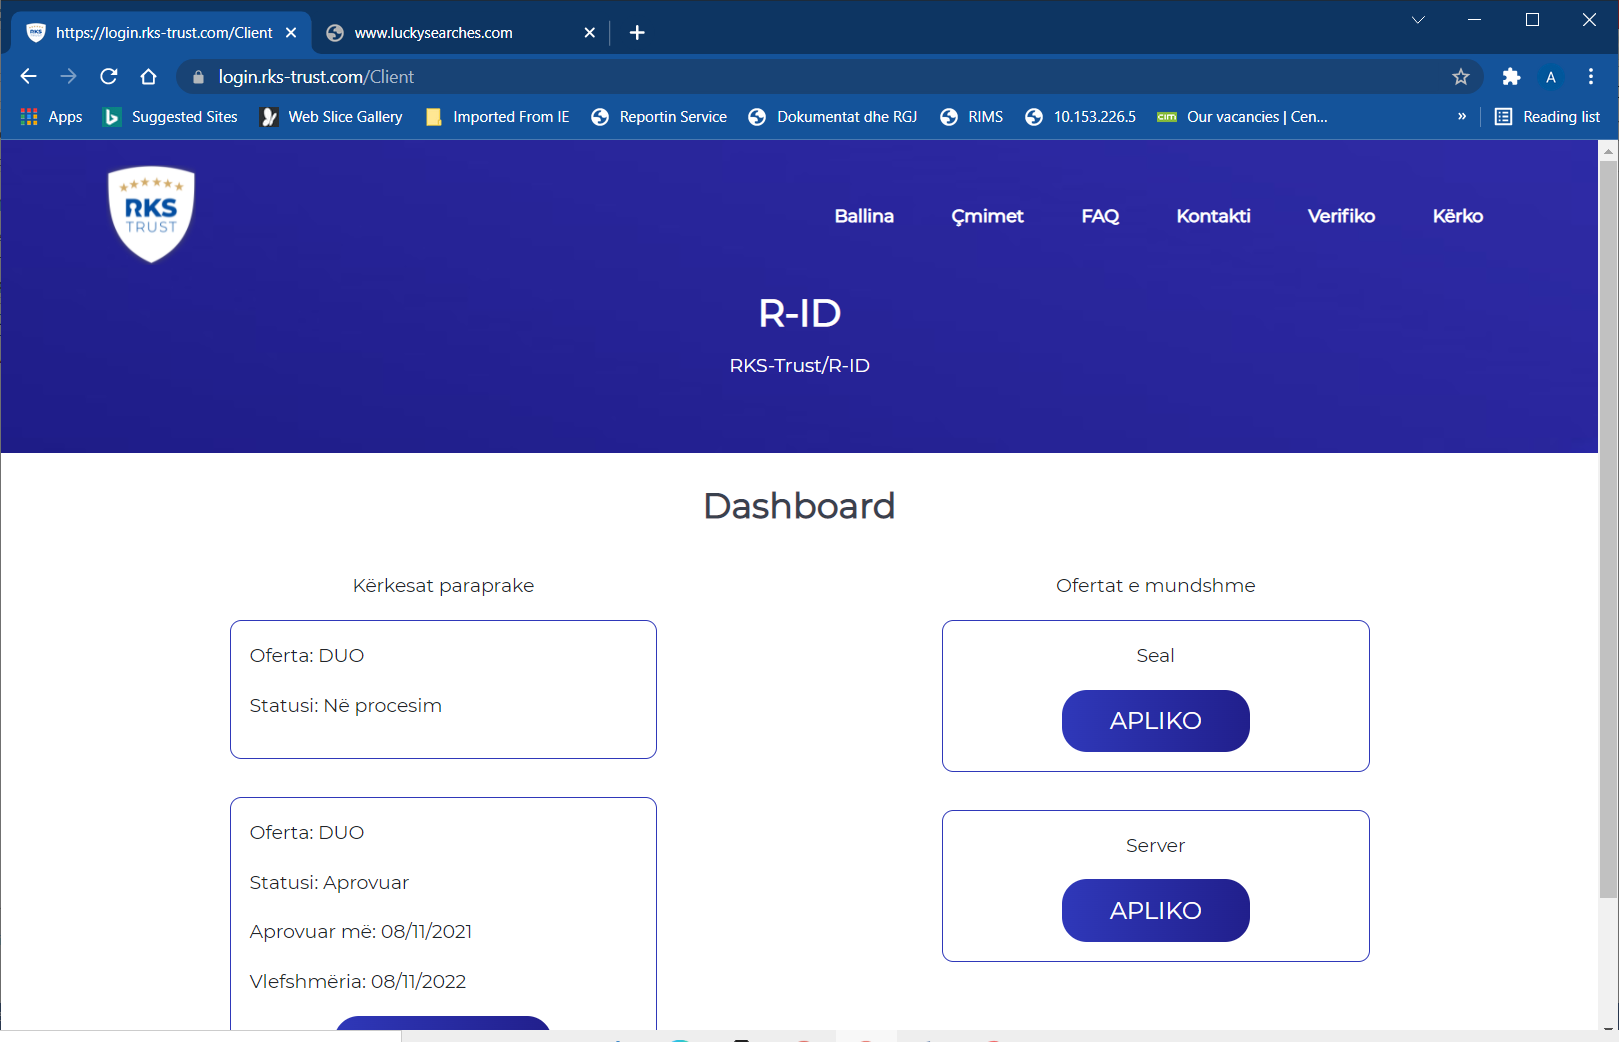Reload the page with the refresh icon
The width and height of the screenshot is (1619, 1042).
[x=109, y=77]
